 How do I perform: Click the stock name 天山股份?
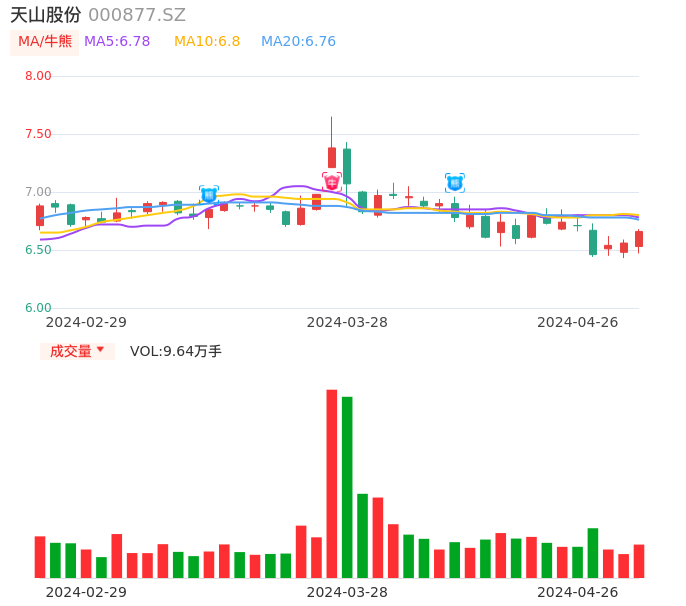[x=46, y=15]
